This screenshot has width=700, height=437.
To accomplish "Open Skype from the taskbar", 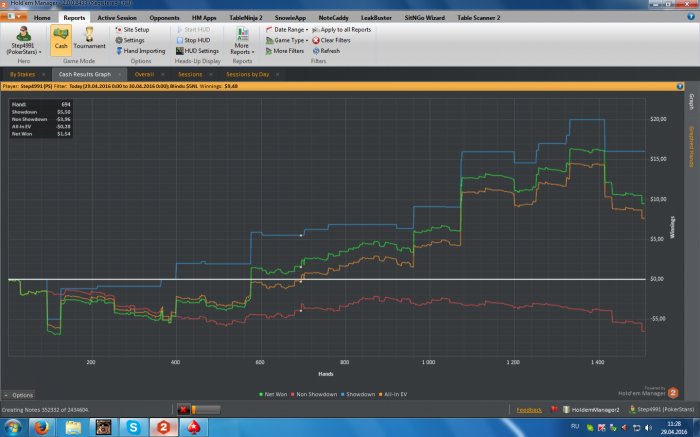I will [x=133, y=426].
